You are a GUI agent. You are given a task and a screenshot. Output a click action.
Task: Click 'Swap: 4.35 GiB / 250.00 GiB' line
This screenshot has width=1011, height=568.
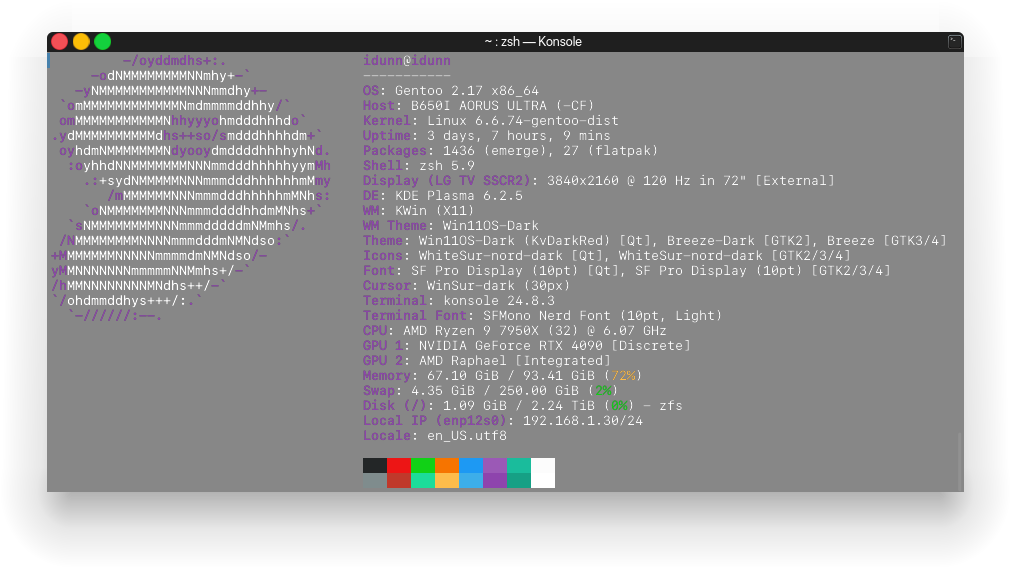491,391
